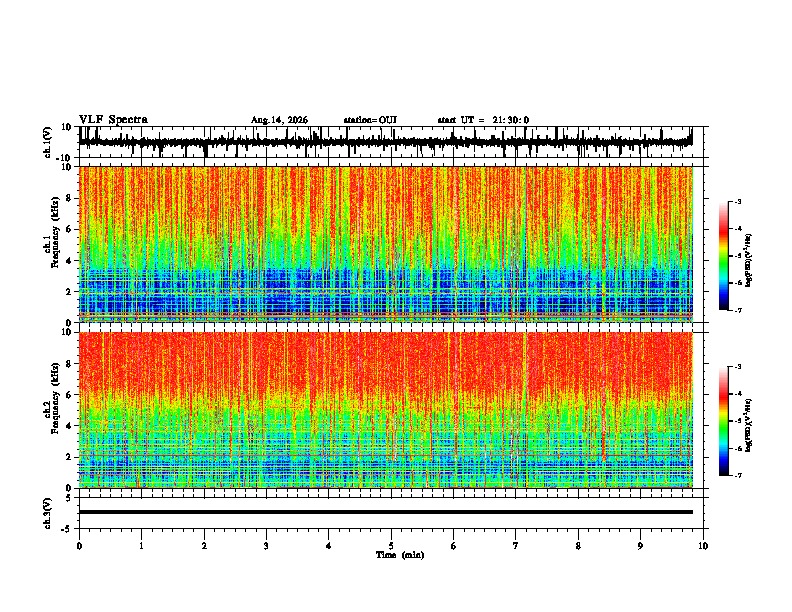The height and width of the screenshot is (612, 792).
Task: Click the ch.1 spectrogram plot area
Action: [x=385, y=244]
